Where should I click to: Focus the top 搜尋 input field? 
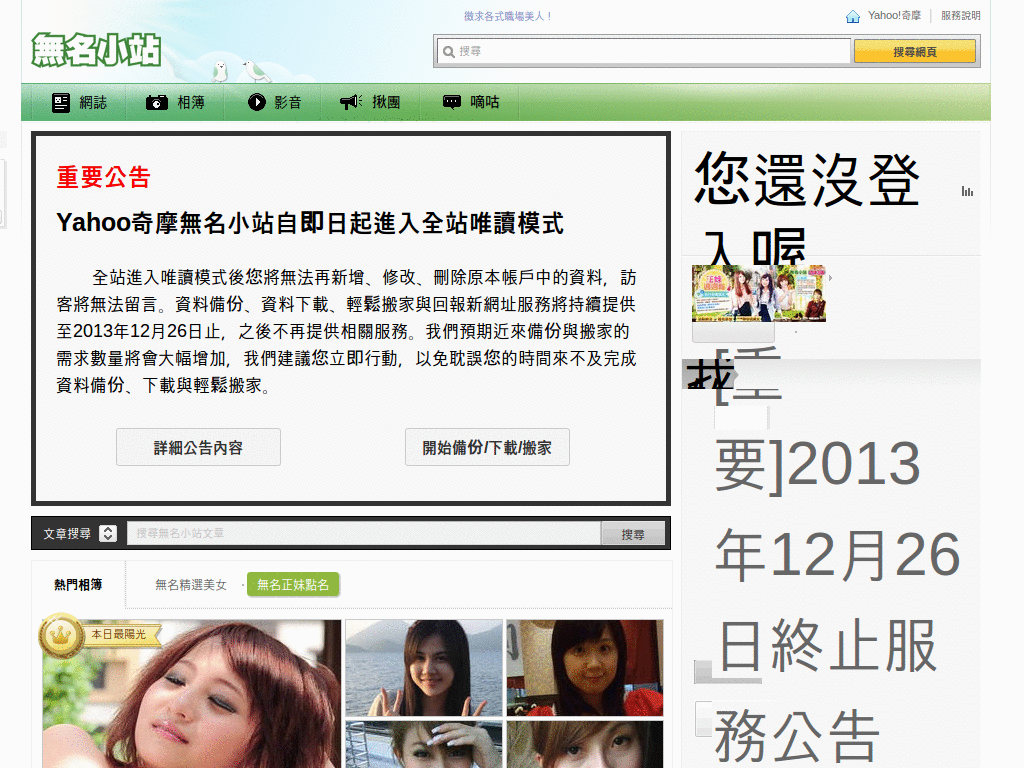(643, 51)
